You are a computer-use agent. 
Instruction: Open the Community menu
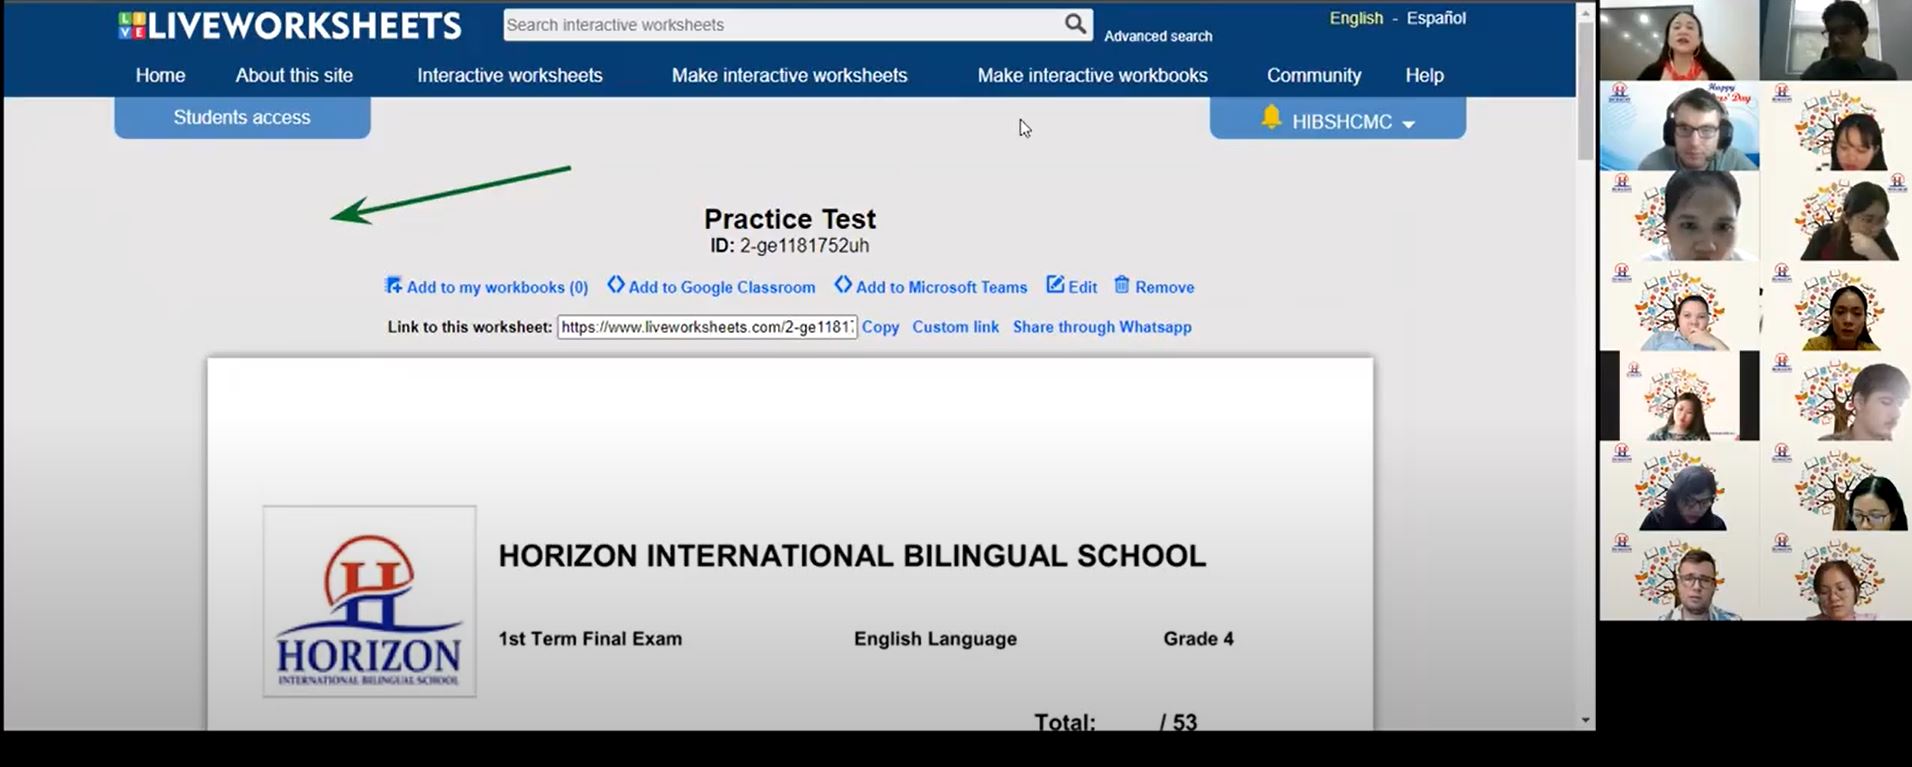pyautogui.click(x=1314, y=75)
